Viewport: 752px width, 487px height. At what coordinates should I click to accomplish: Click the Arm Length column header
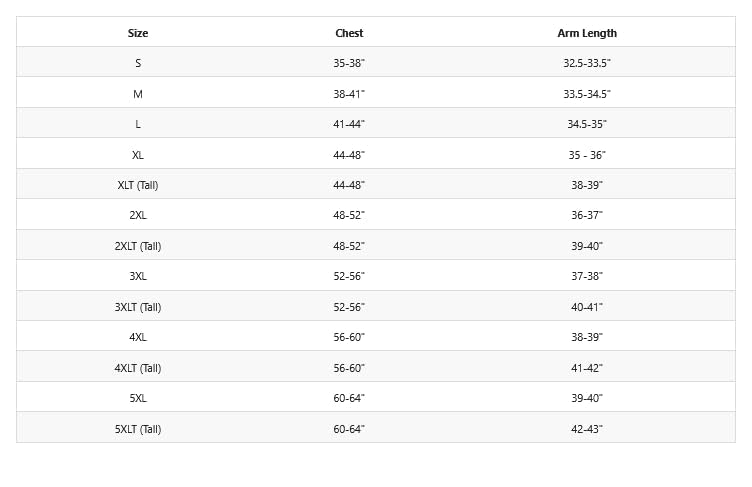tap(587, 33)
